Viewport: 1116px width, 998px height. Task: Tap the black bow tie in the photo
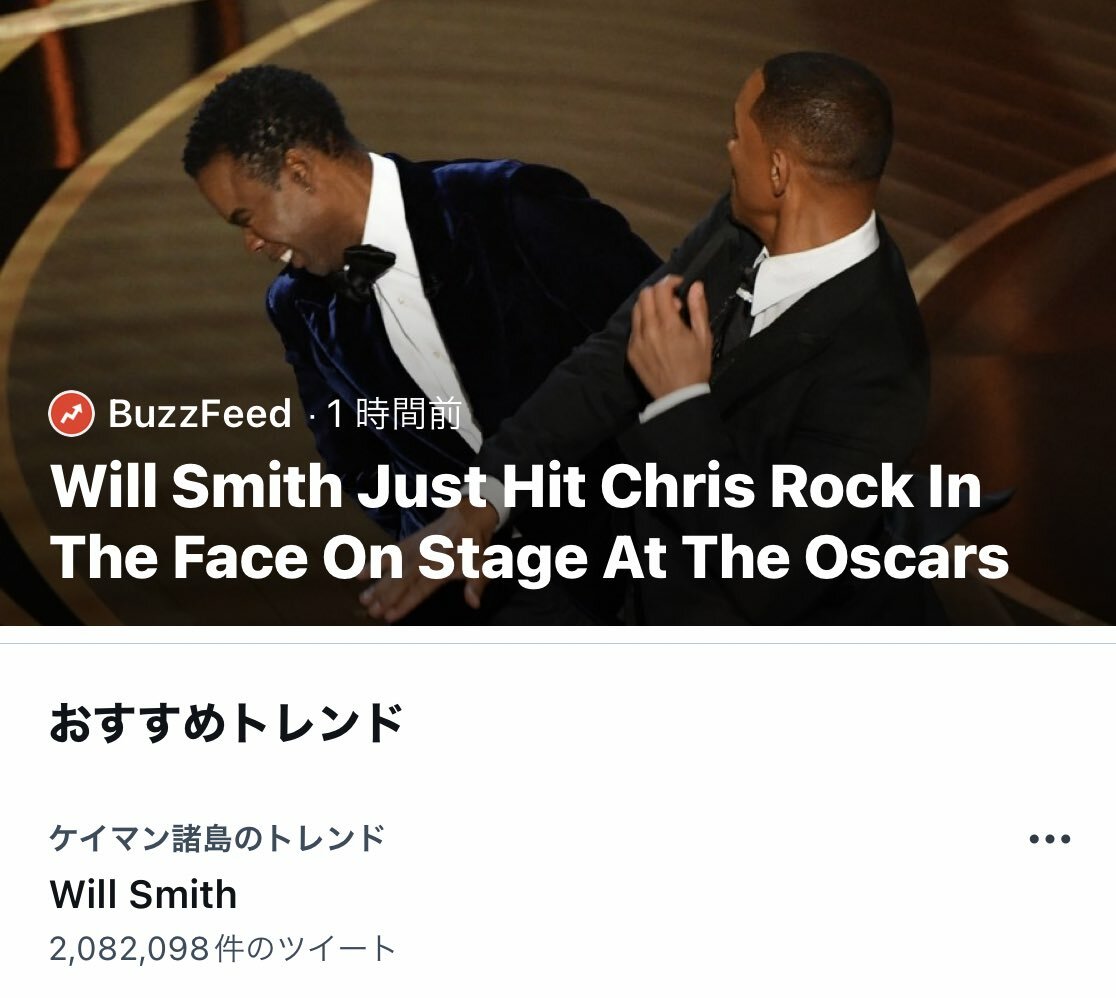click(x=367, y=270)
